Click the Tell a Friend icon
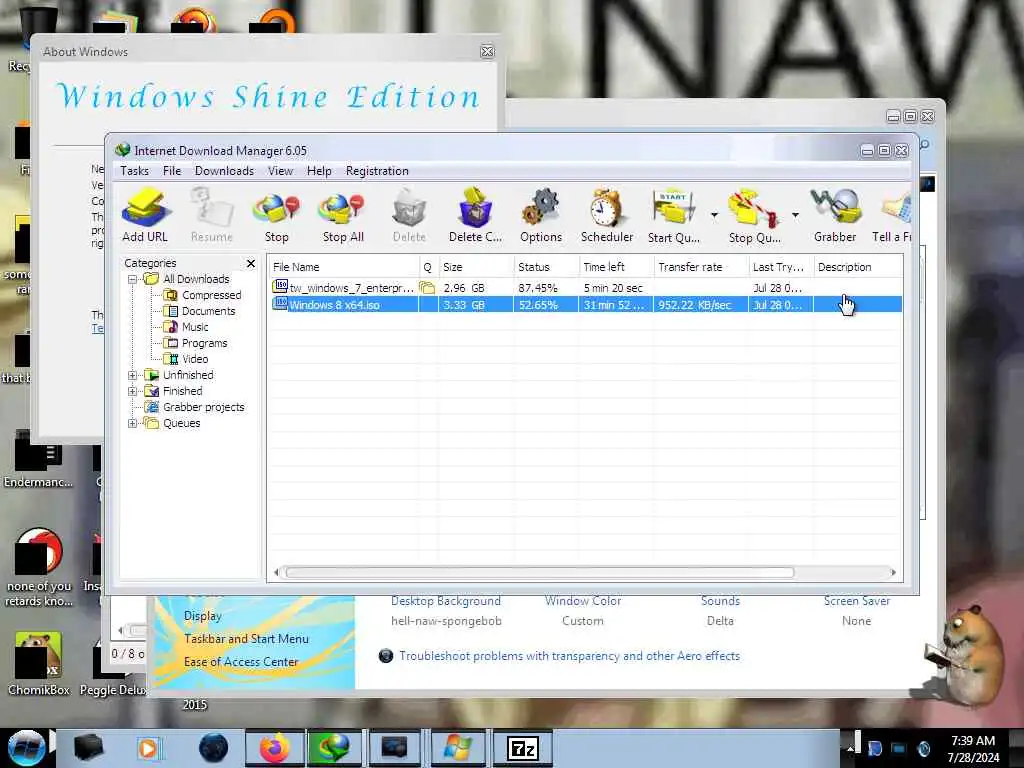The width and height of the screenshot is (1024, 768). pos(892,216)
